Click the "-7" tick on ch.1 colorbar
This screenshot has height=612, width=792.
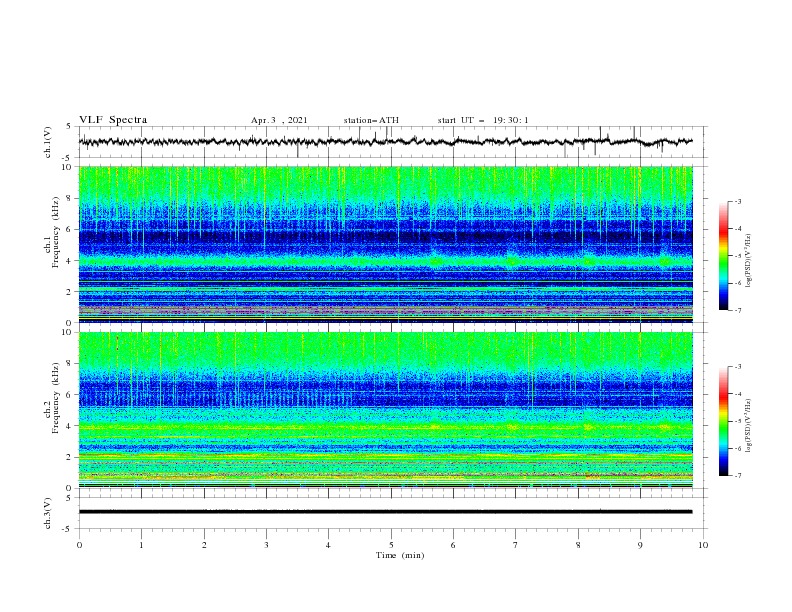(x=738, y=310)
